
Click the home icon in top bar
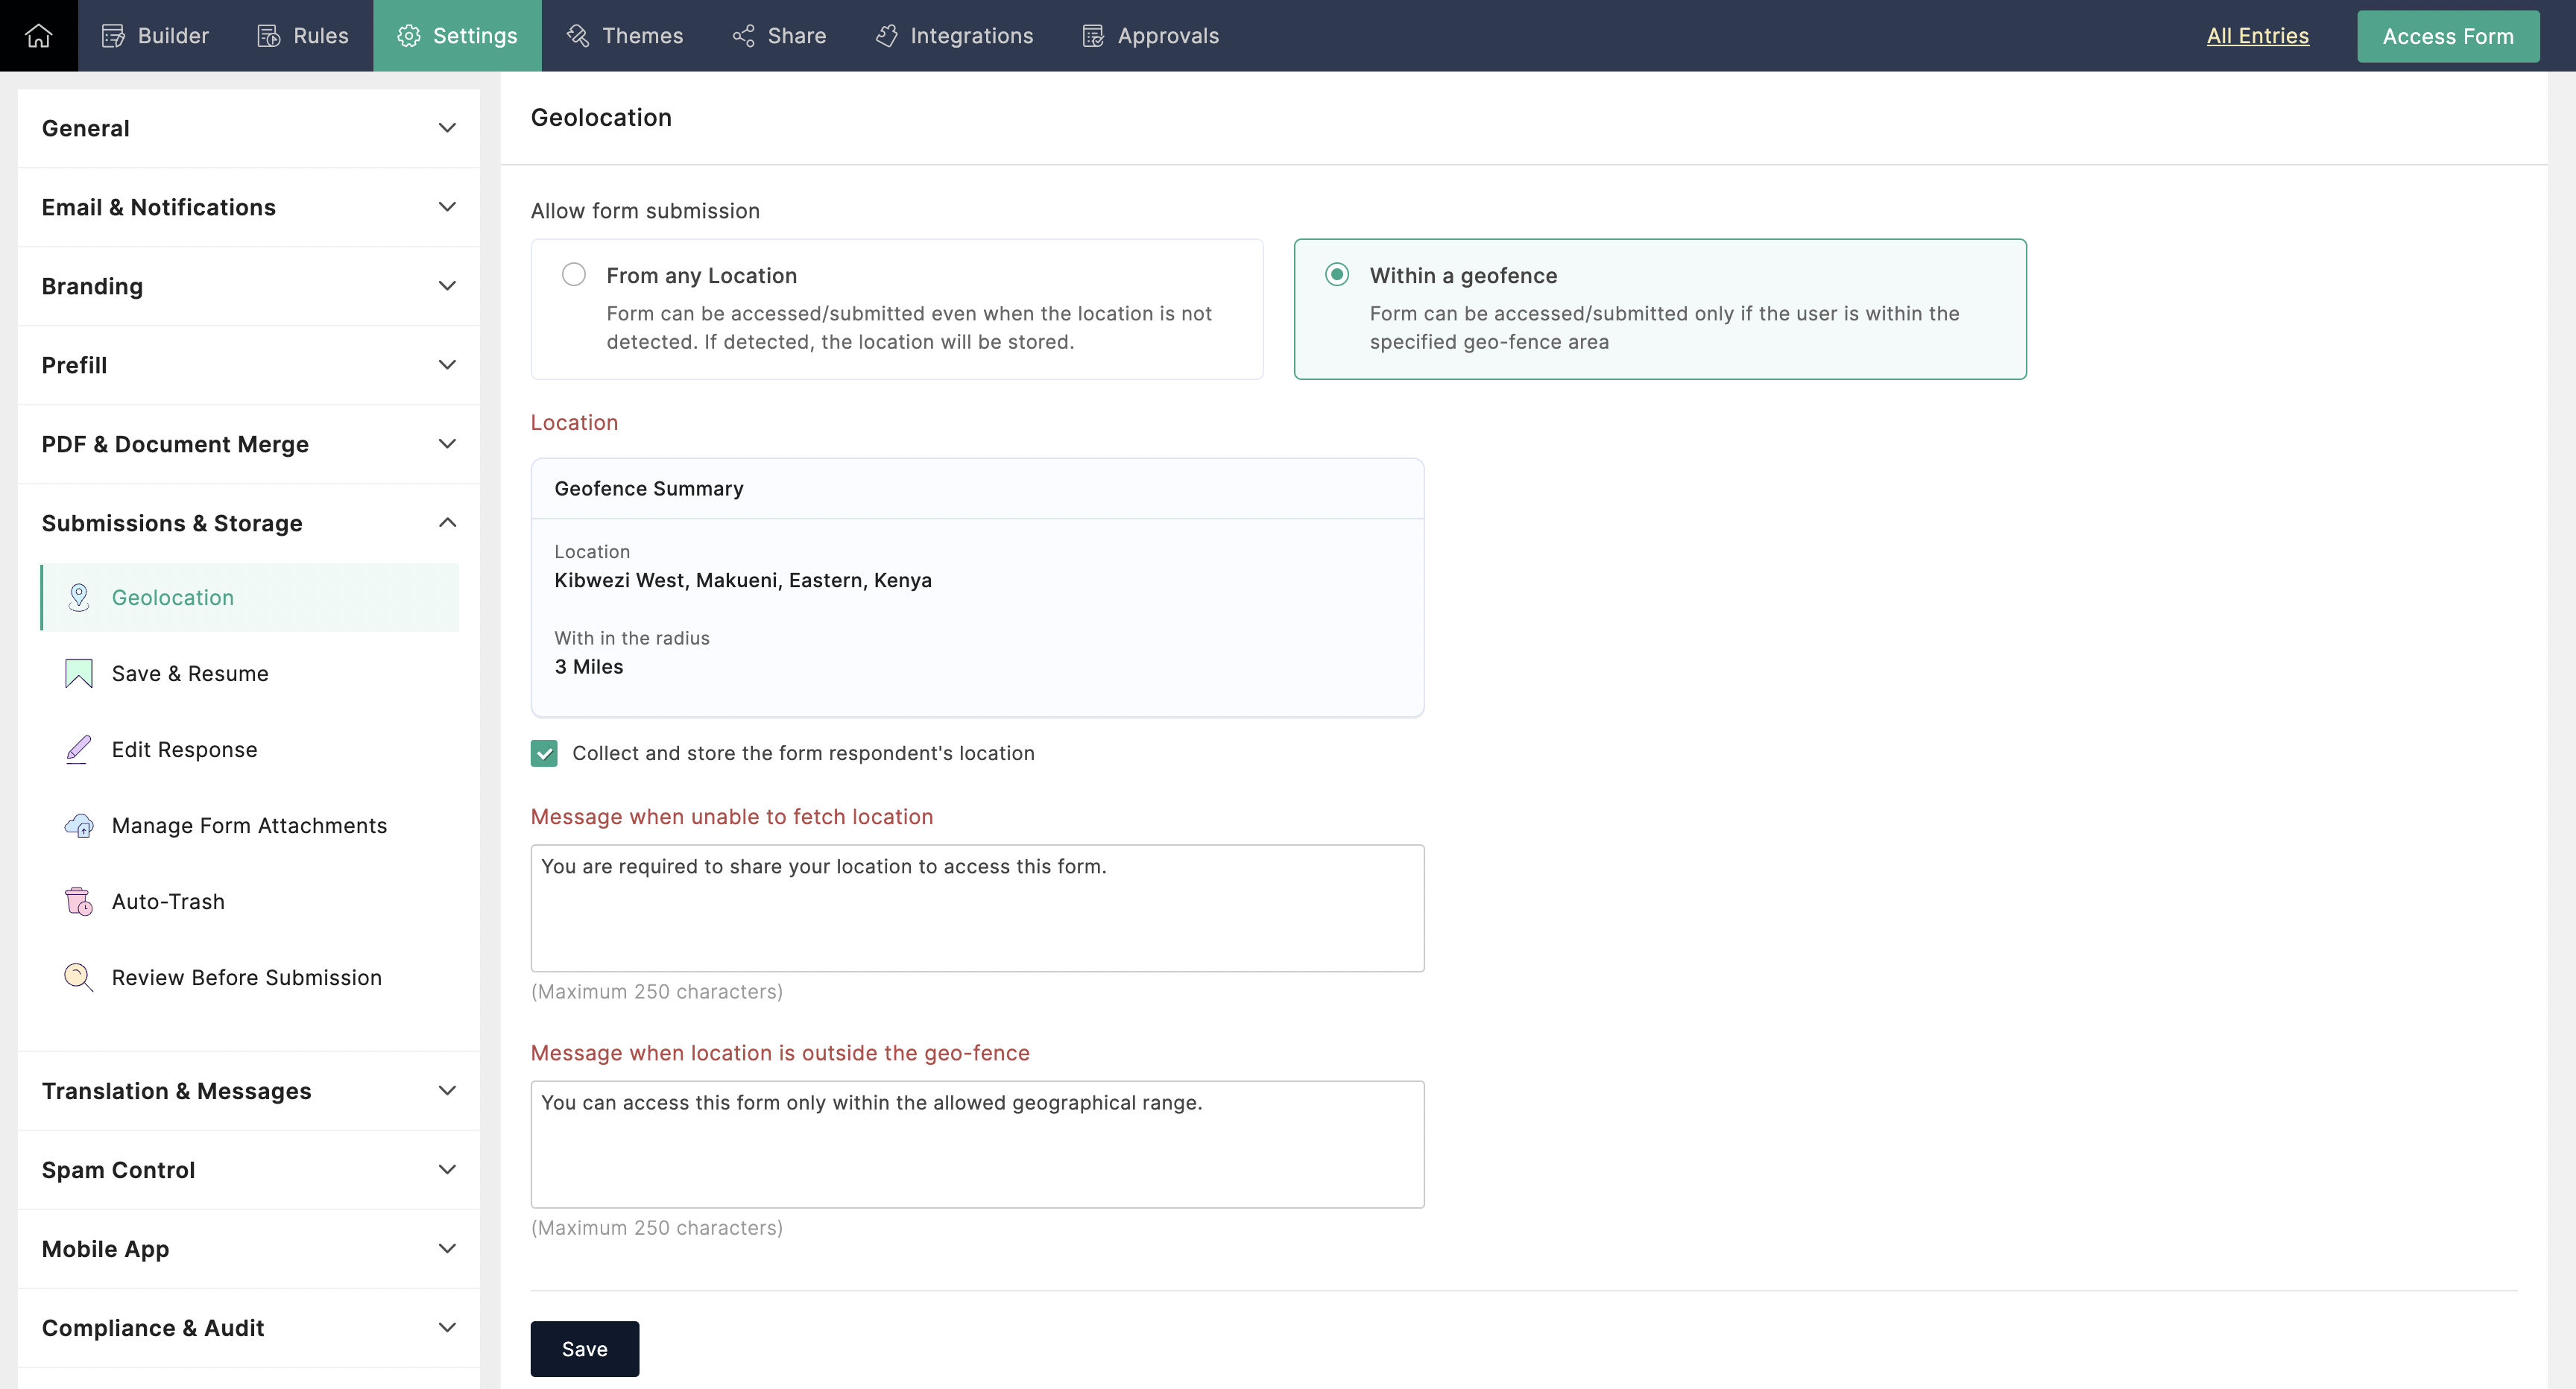38,36
